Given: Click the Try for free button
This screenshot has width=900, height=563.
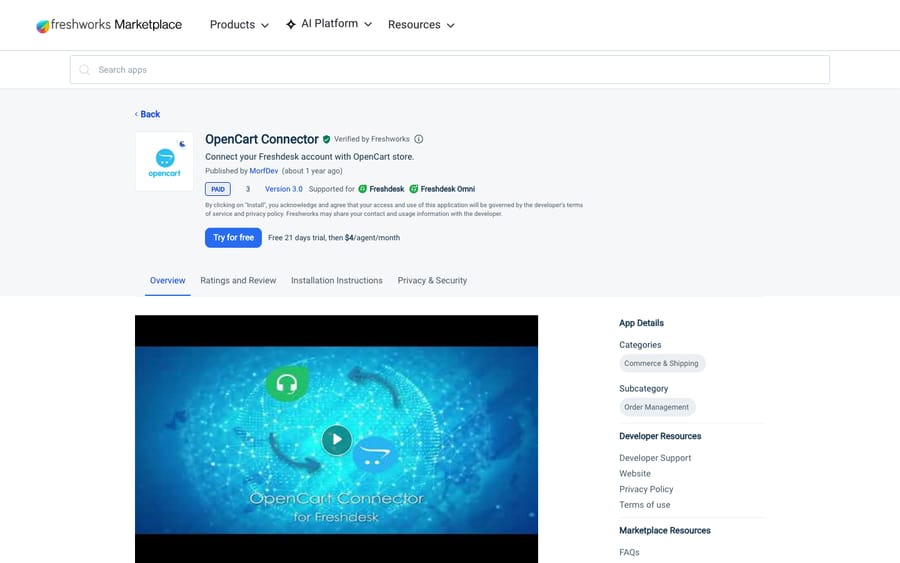Looking at the screenshot, I should click(x=233, y=238).
